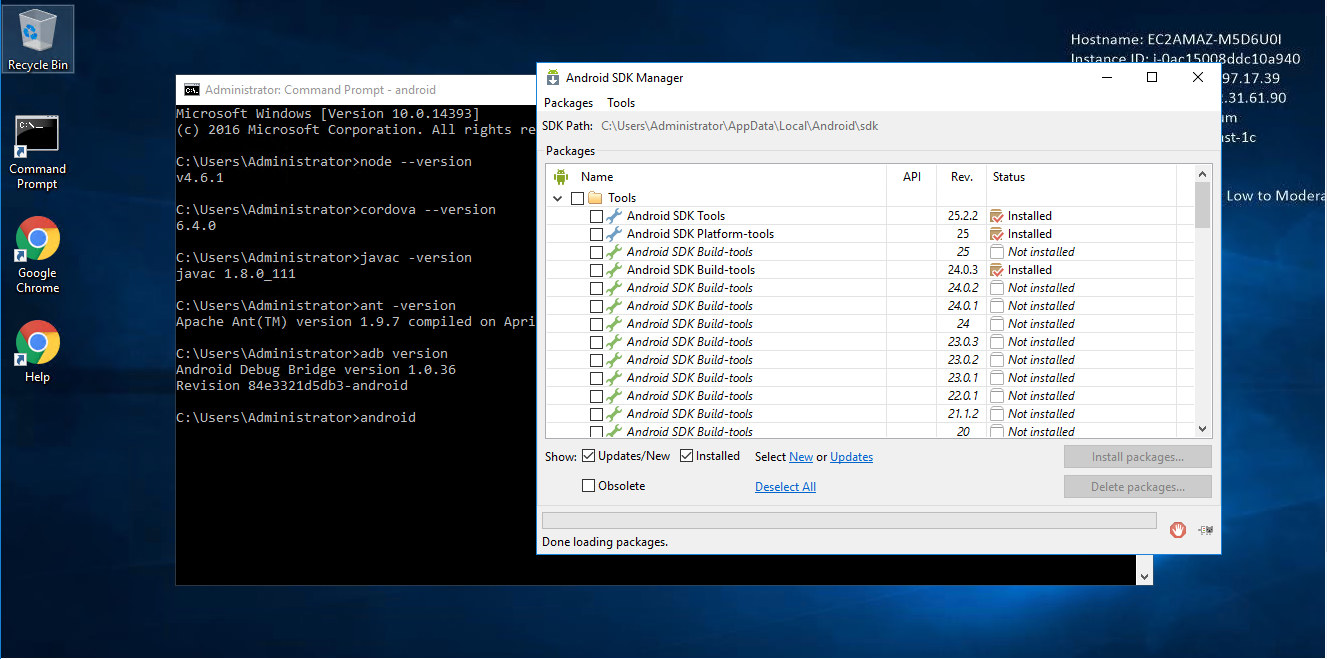Click the Deselect All link
This screenshot has width=1327, height=659.
(785, 487)
